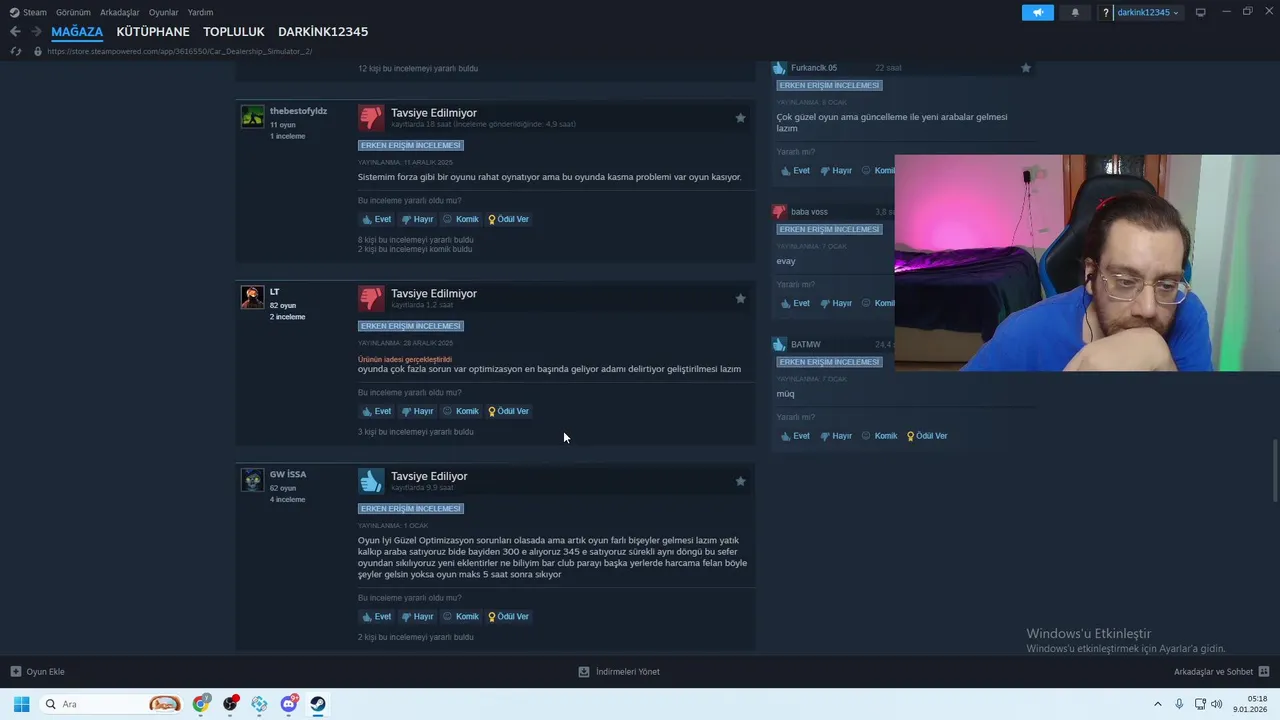1280x720 pixels.
Task: Go forward with the forward arrow
Action: coord(36,32)
